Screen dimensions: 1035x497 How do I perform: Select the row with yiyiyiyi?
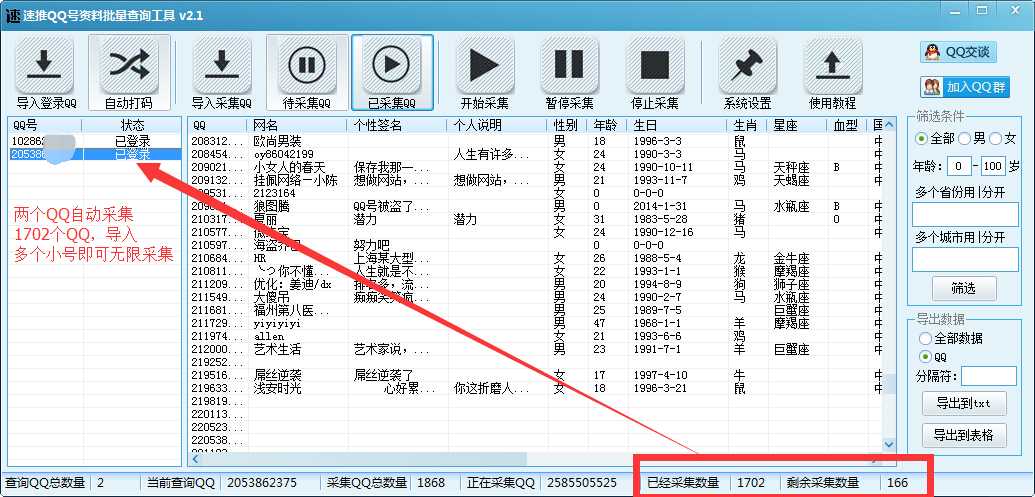[535, 323]
